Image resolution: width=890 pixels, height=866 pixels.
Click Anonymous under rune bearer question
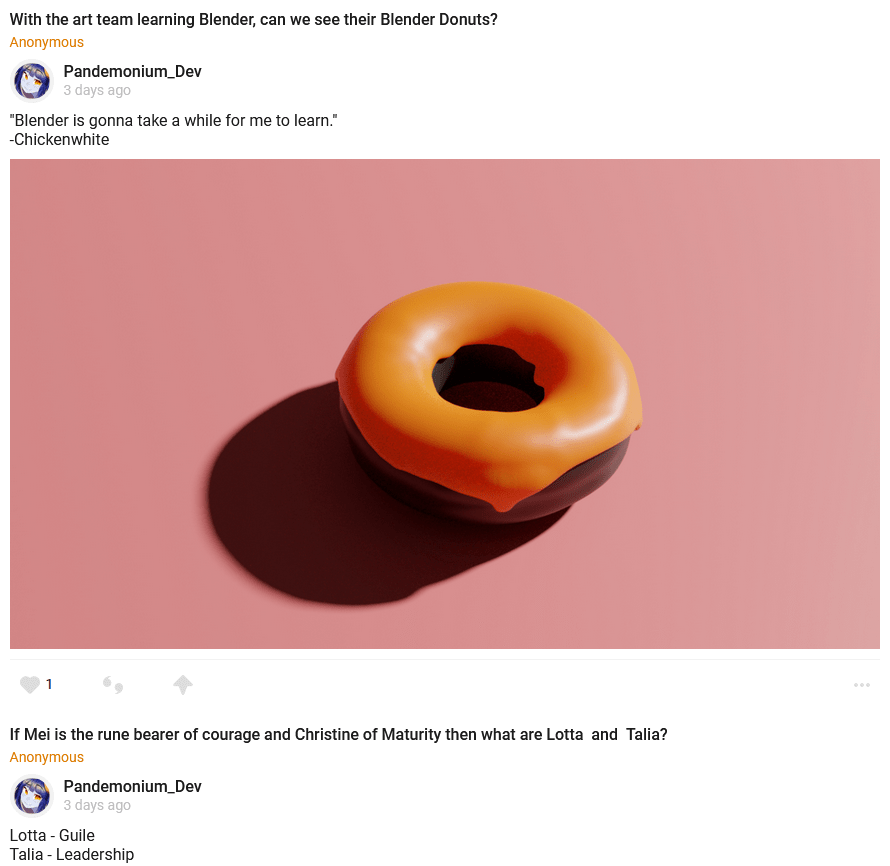coord(47,758)
